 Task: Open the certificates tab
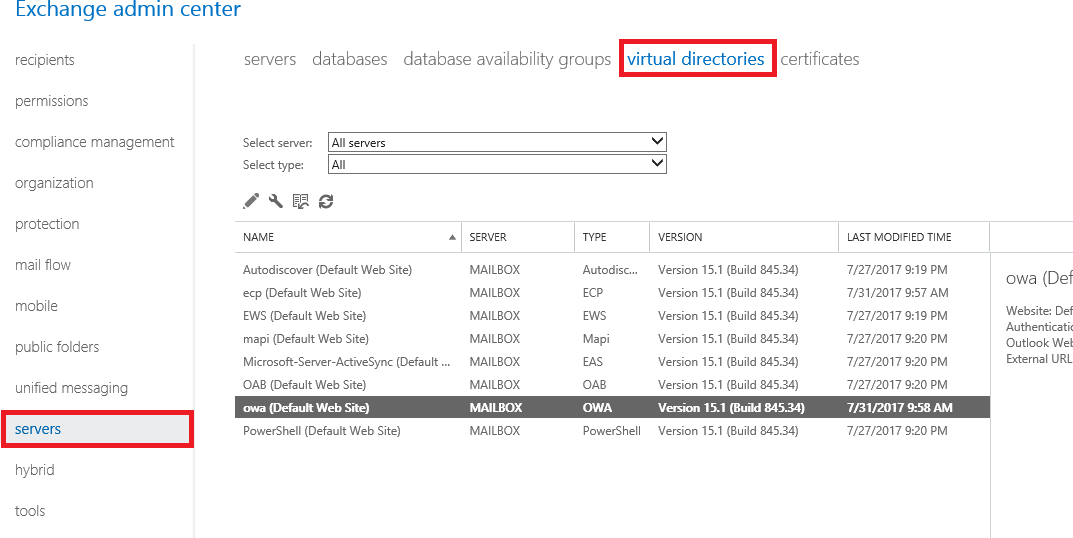pyautogui.click(x=820, y=59)
